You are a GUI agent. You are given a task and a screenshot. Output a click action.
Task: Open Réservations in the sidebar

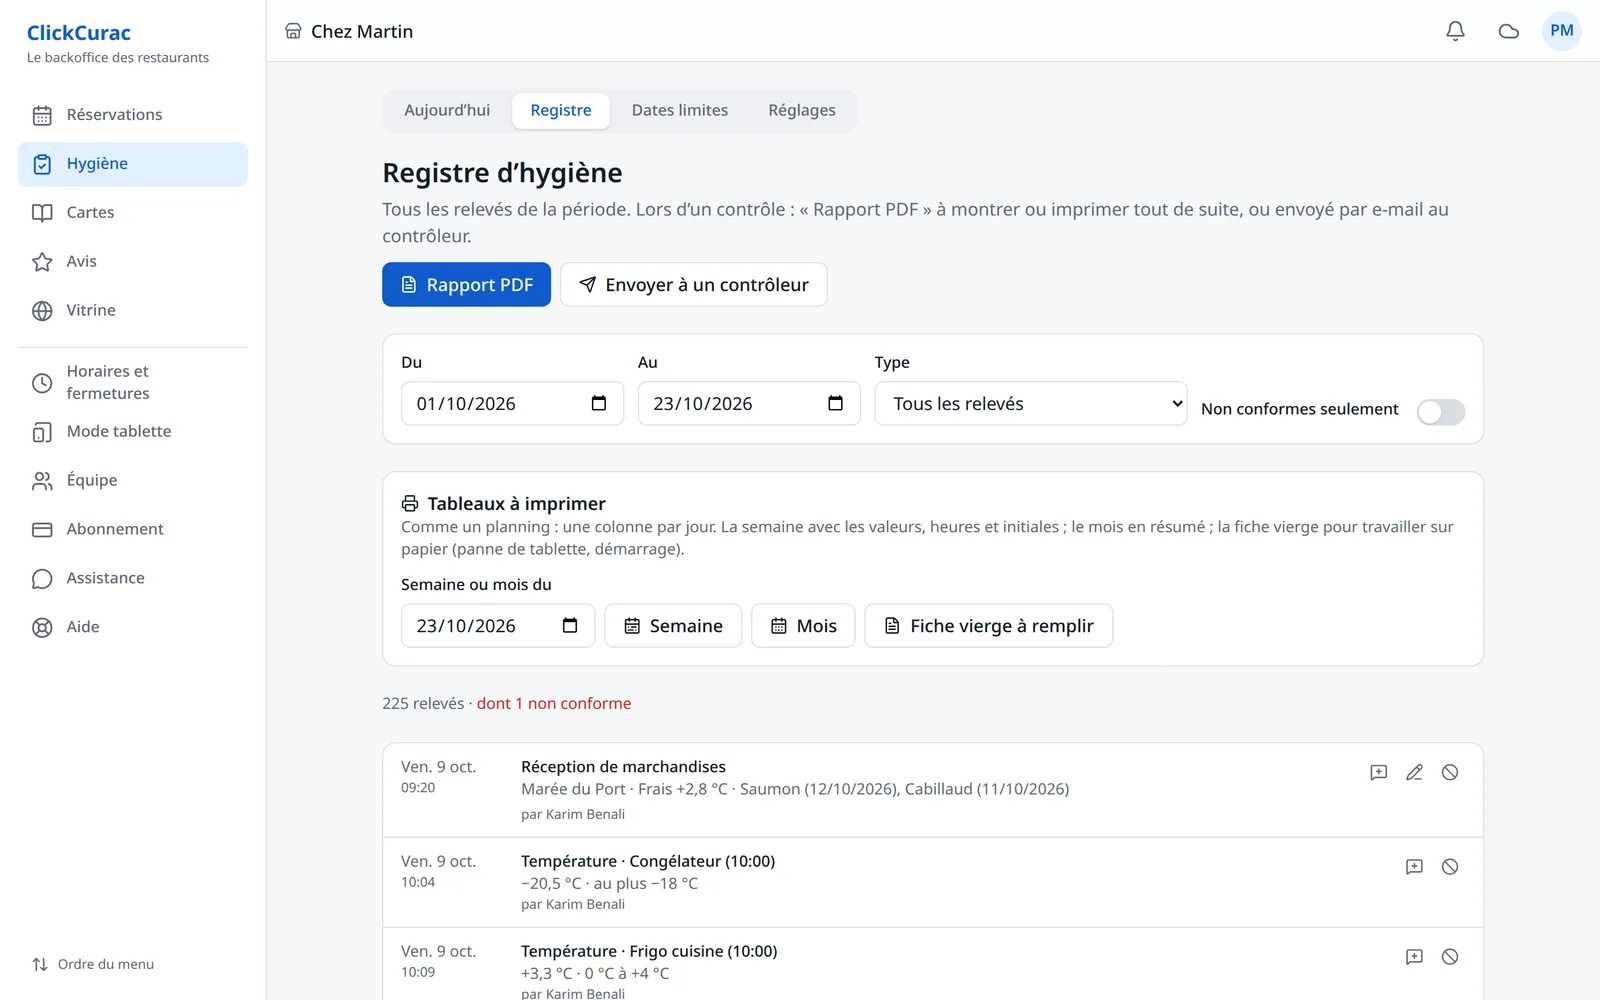pos(133,115)
